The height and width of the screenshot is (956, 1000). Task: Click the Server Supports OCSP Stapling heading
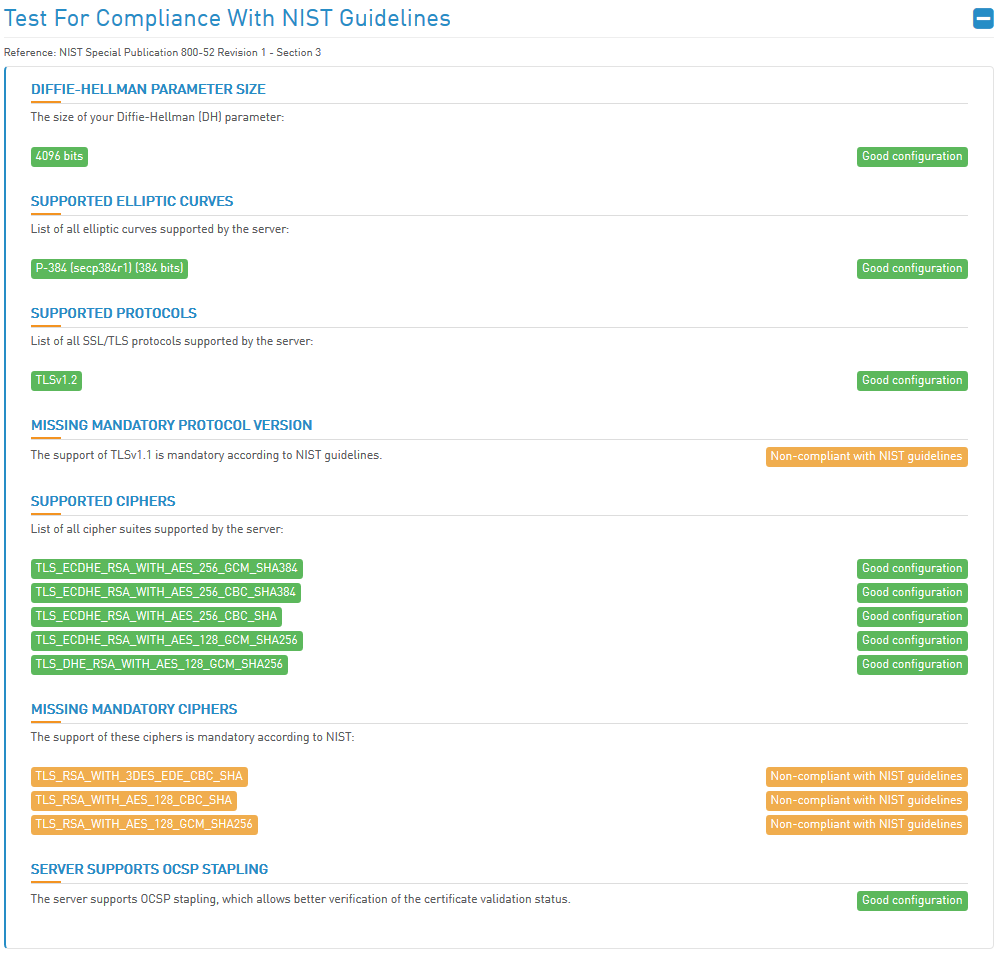tap(149, 869)
